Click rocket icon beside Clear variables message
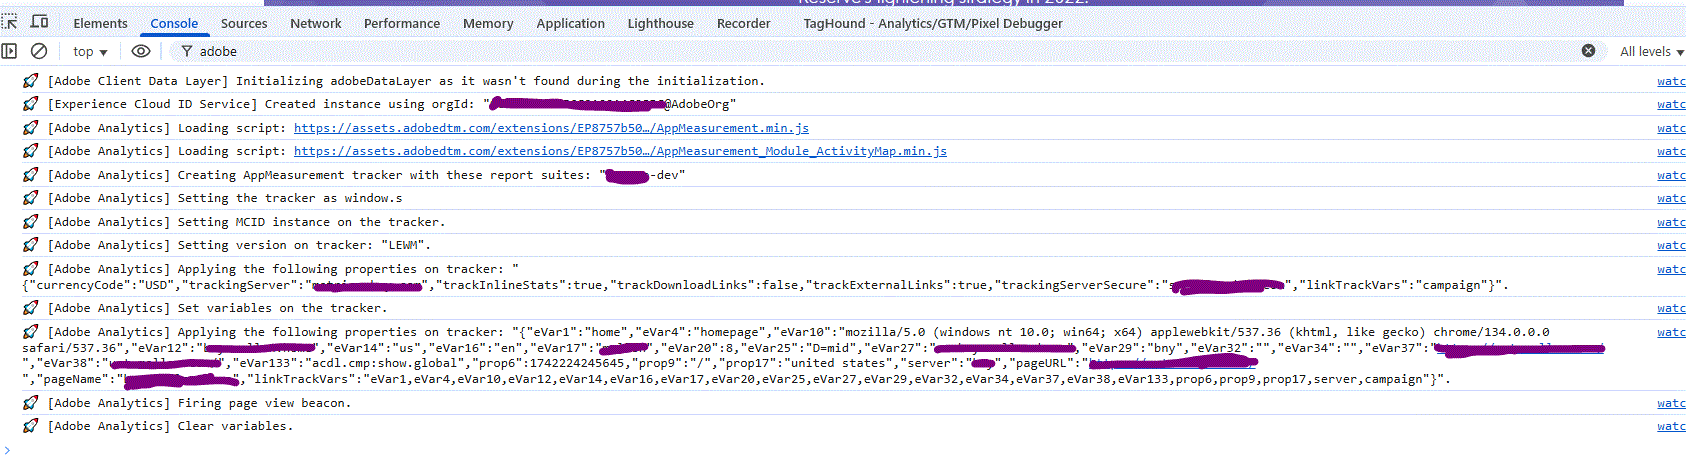Image resolution: width=1686 pixels, height=463 pixels. click(x=31, y=426)
